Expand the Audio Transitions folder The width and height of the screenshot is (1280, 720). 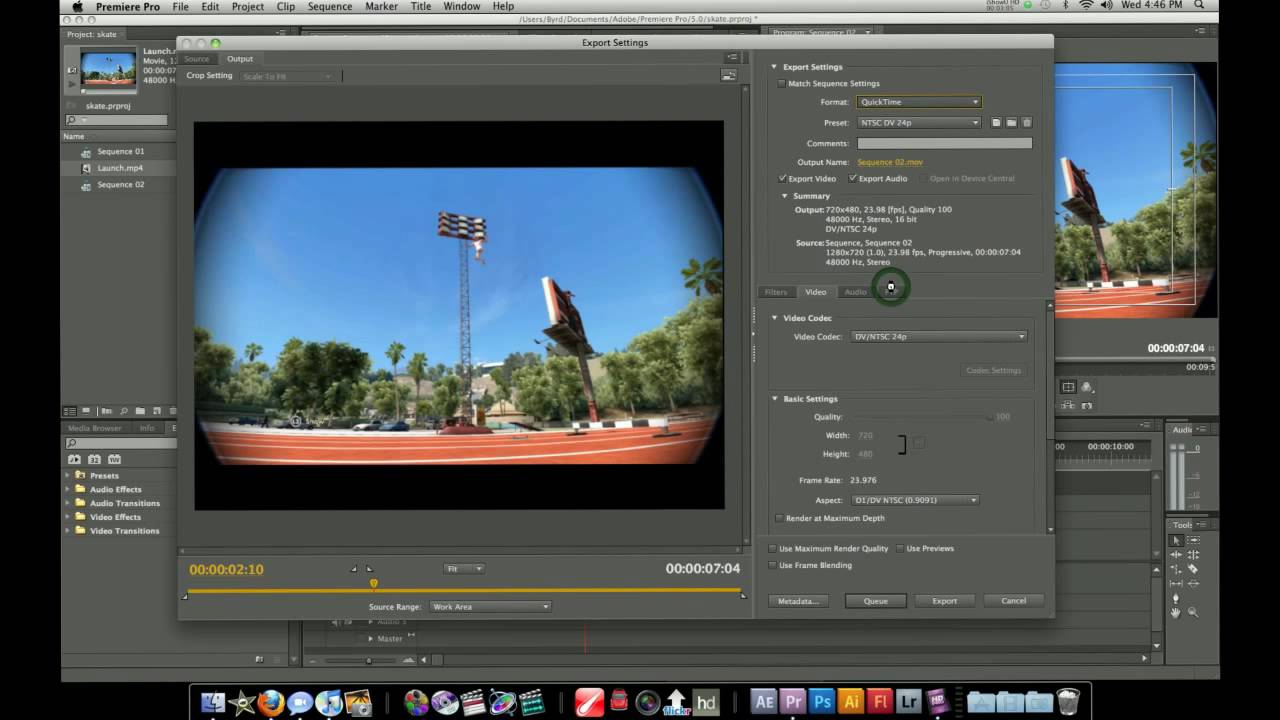point(67,503)
